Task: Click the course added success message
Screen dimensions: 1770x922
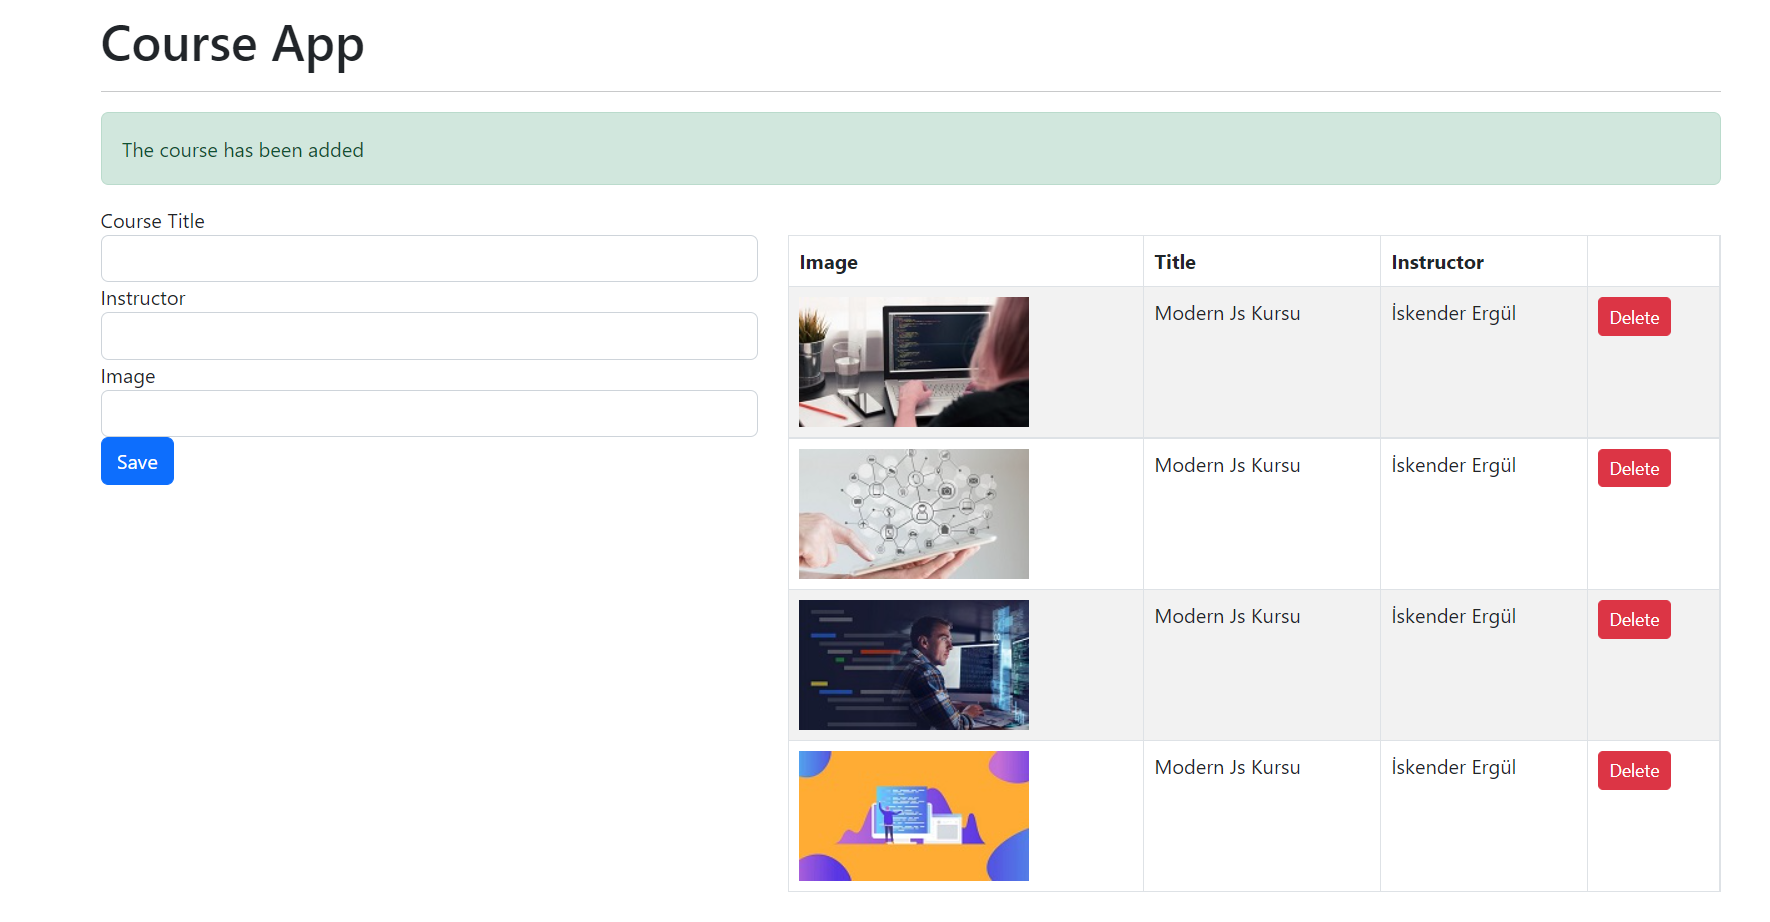Action: click(x=242, y=149)
